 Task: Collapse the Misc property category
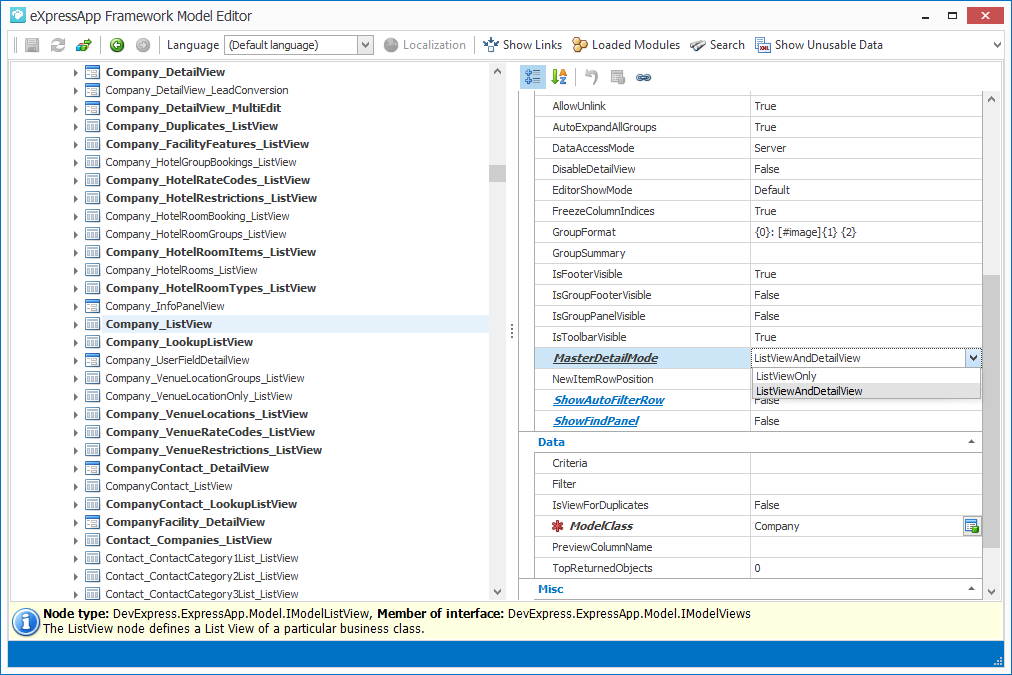(971, 589)
